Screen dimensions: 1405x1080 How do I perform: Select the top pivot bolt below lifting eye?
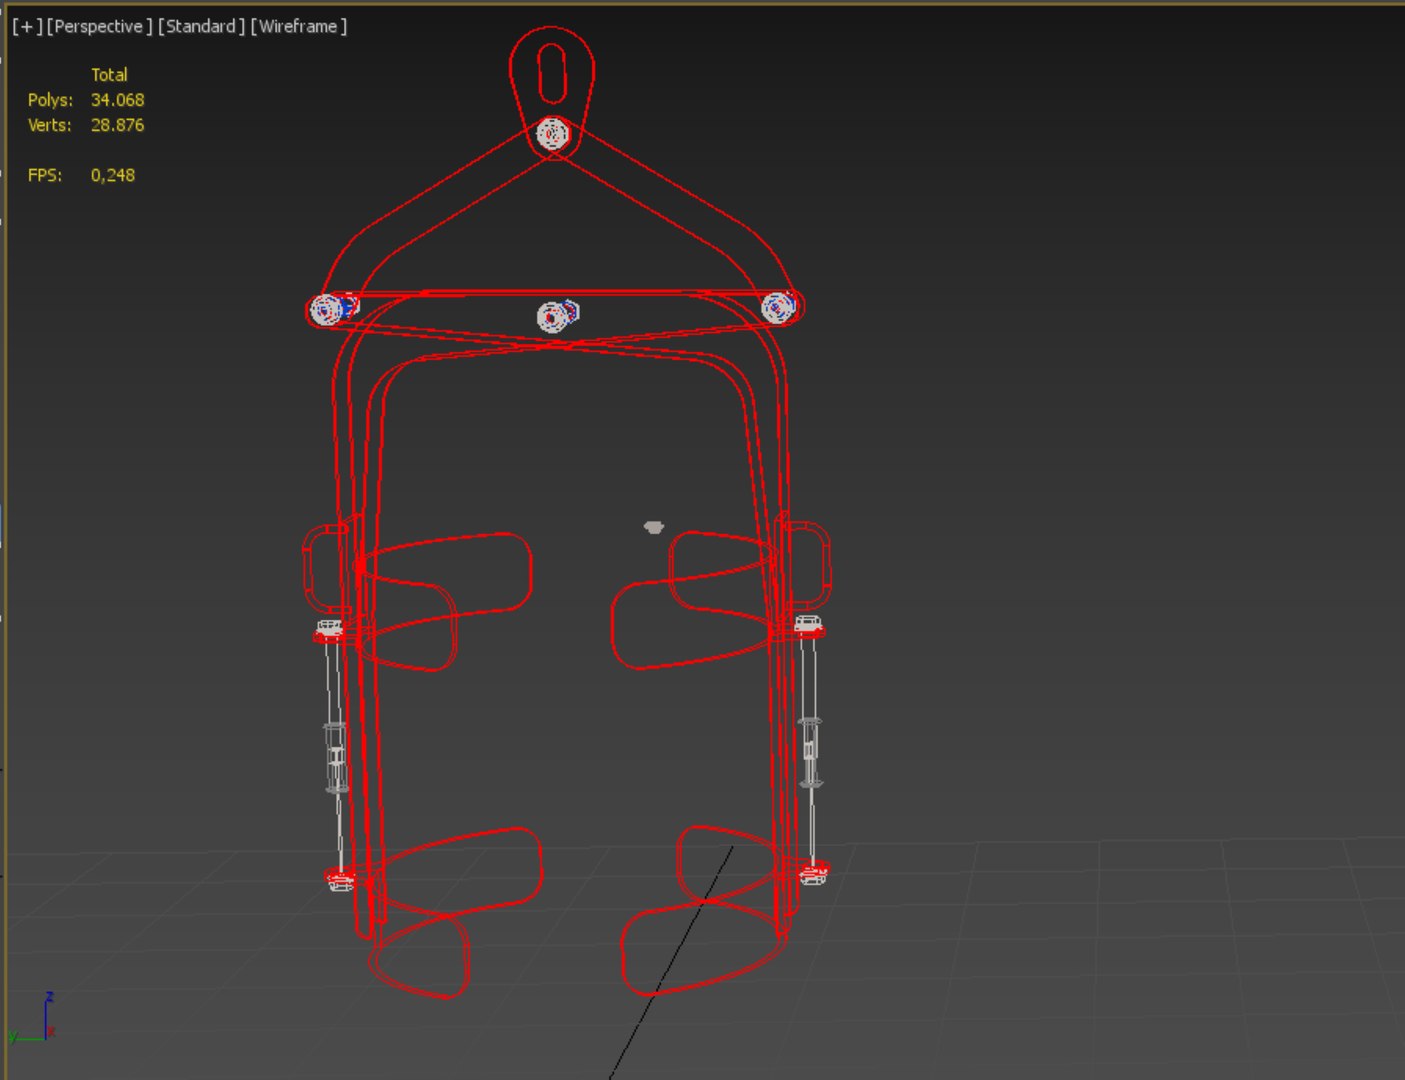[552, 134]
